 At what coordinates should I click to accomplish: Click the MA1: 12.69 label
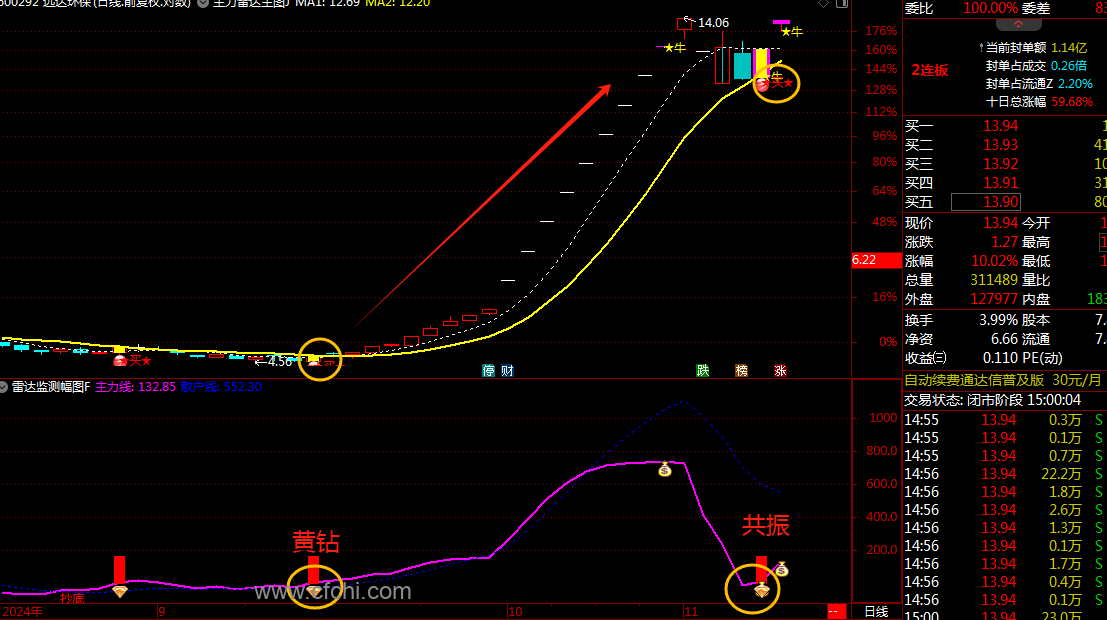[x=327, y=4]
